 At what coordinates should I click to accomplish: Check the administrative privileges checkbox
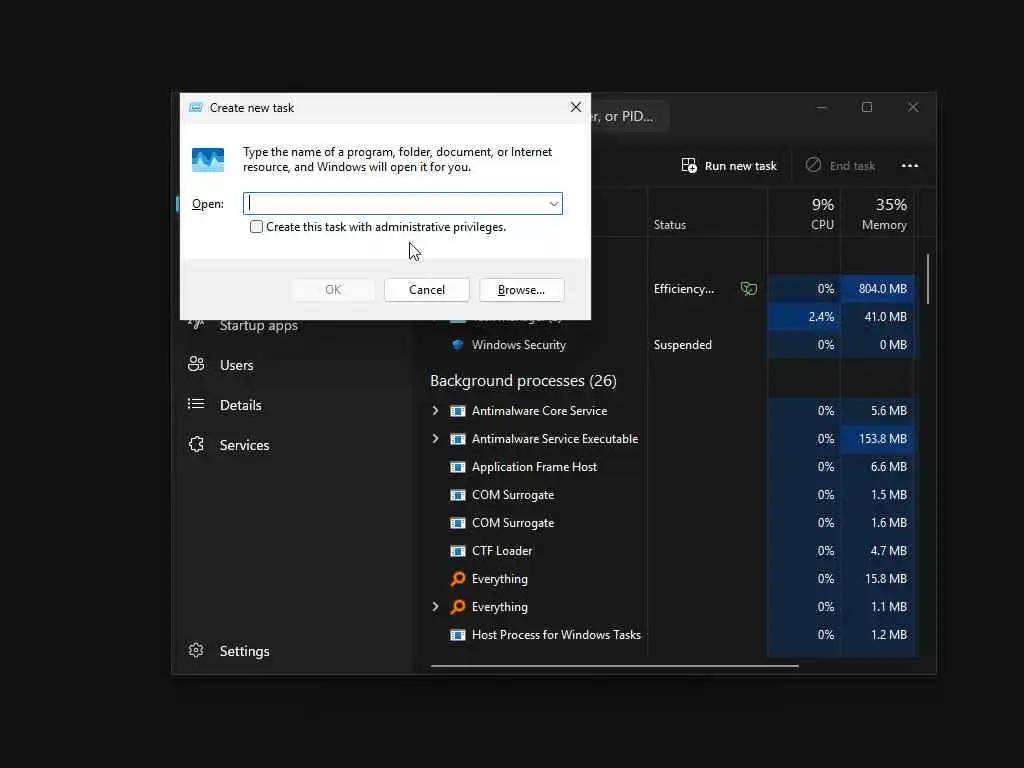(256, 227)
